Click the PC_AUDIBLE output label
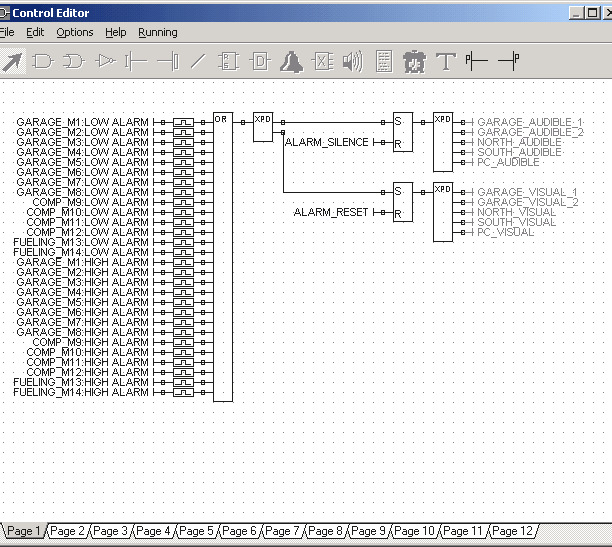612x547 pixels. point(508,162)
